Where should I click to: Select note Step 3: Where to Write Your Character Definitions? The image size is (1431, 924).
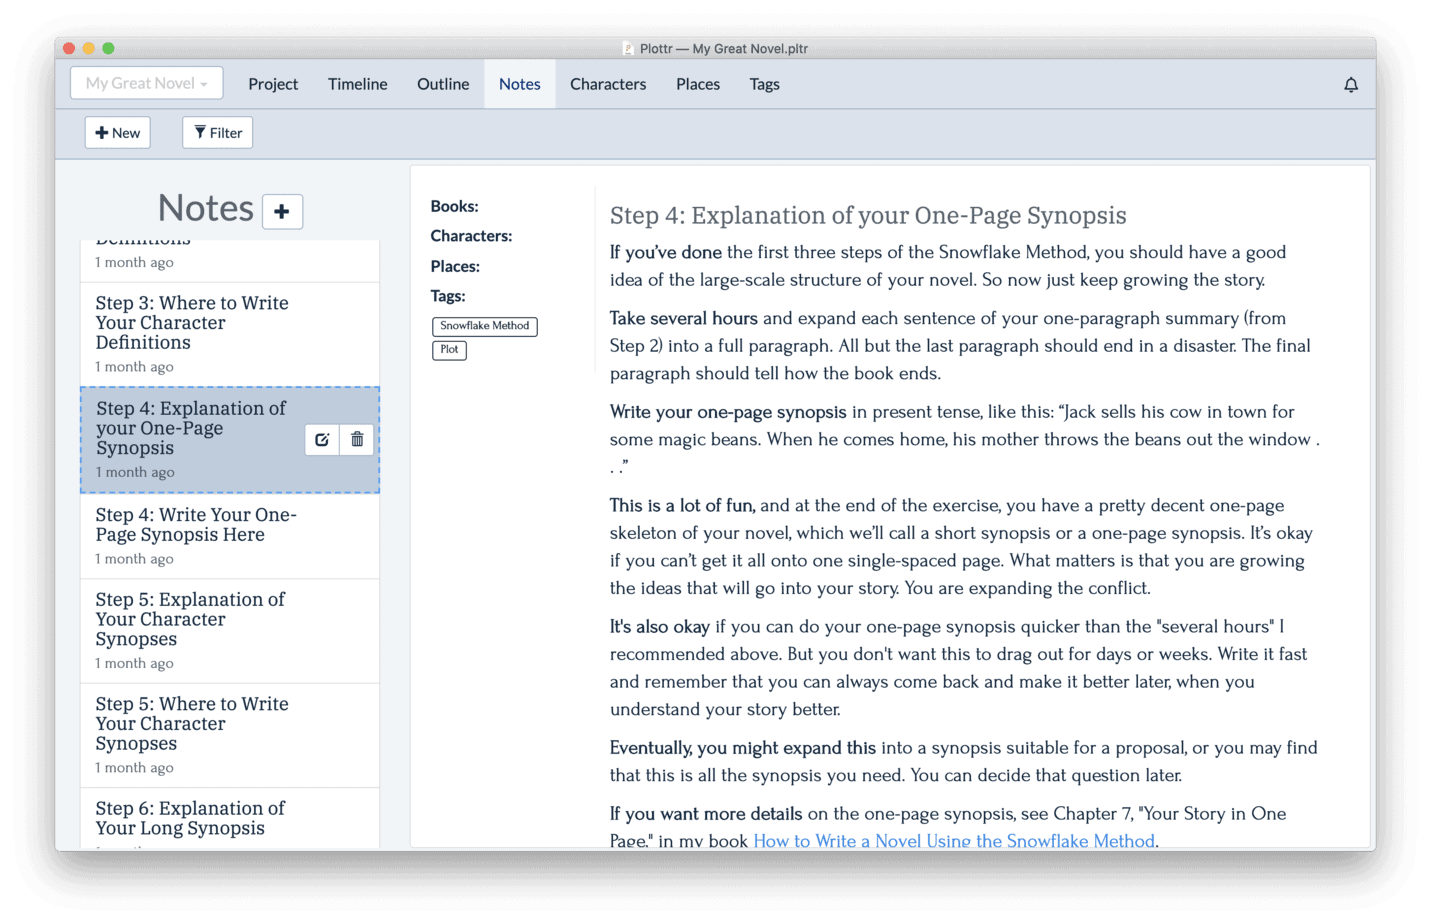coord(230,334)
